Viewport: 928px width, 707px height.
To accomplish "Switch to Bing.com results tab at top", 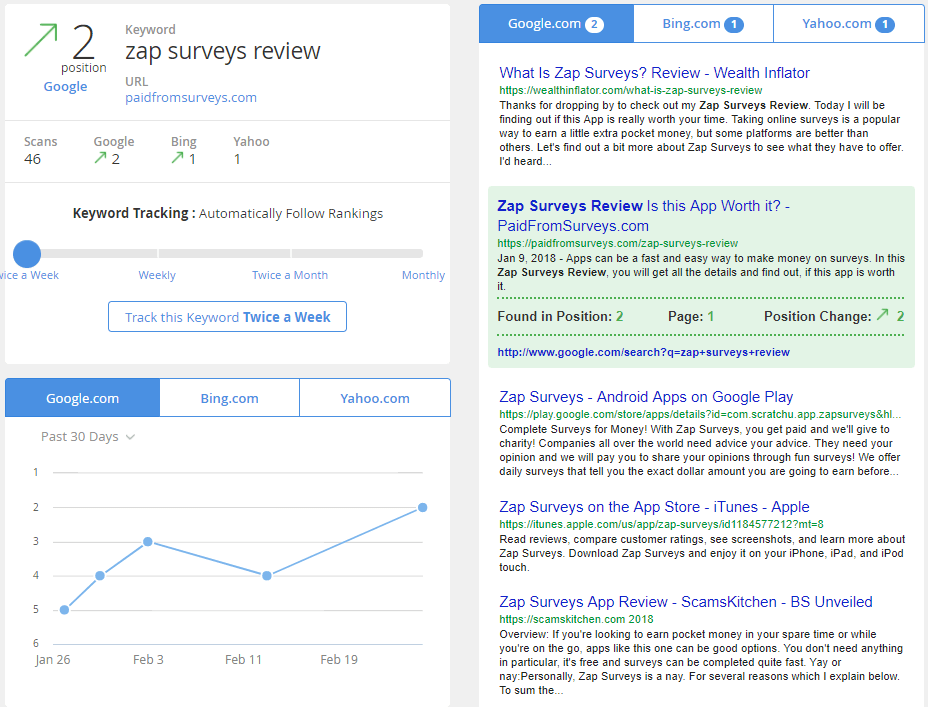I will click(x=703, y=24).
